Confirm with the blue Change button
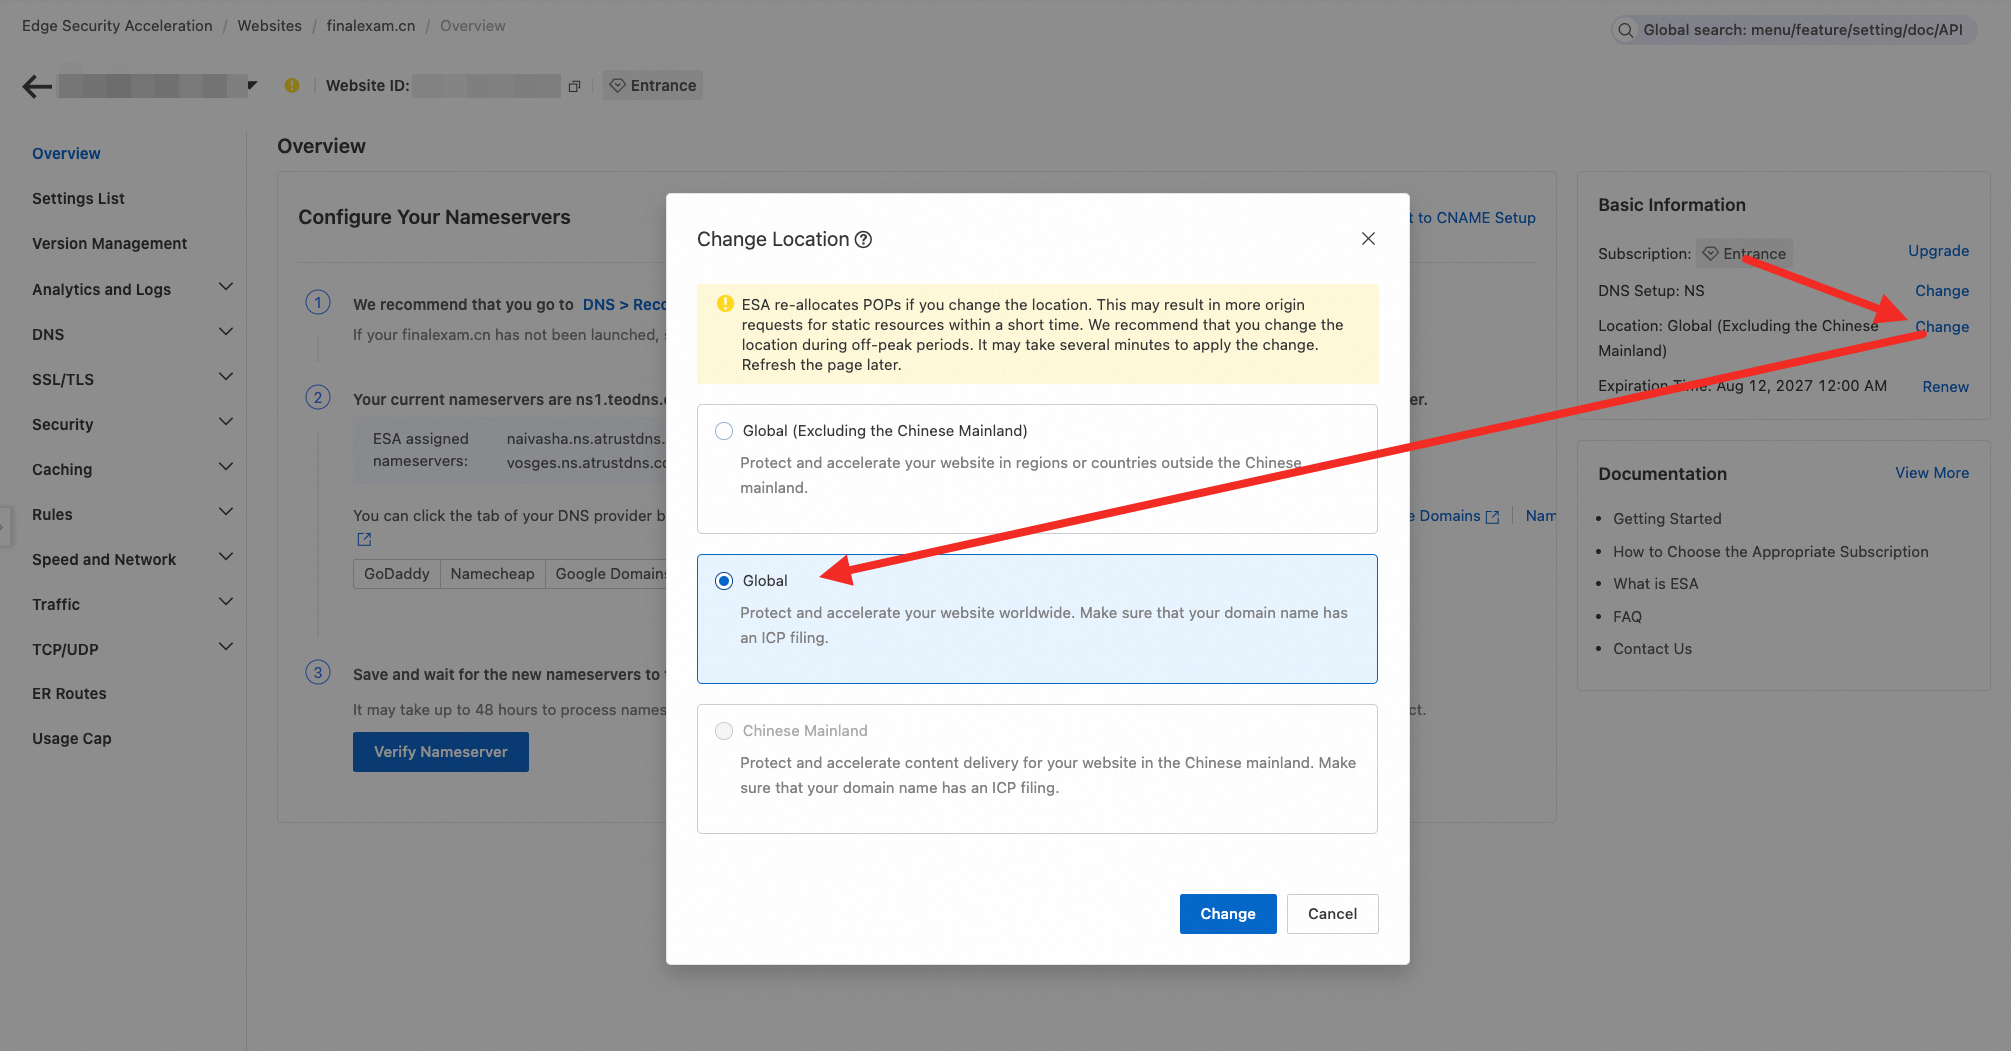The image size is (2011, 1051). 1228,914
